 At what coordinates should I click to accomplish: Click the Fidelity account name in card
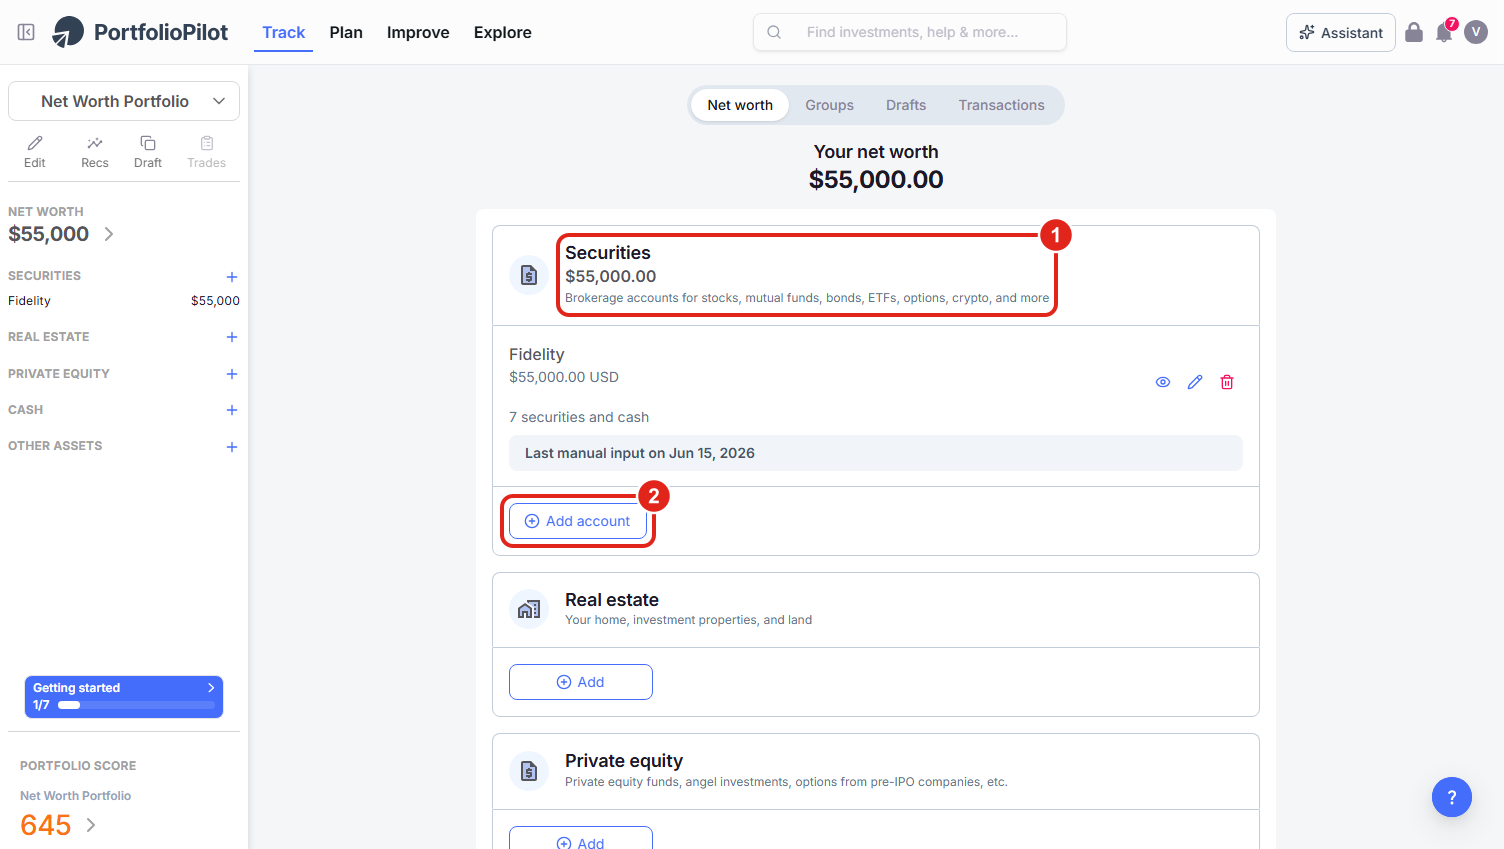pos(537,354)
